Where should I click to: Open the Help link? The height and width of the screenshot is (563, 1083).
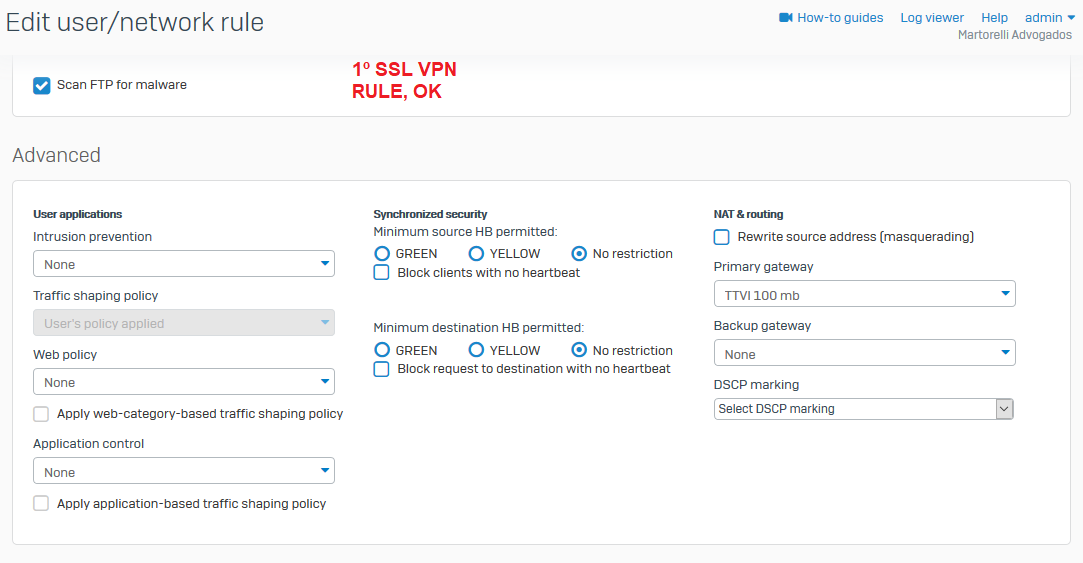[994, 18]
